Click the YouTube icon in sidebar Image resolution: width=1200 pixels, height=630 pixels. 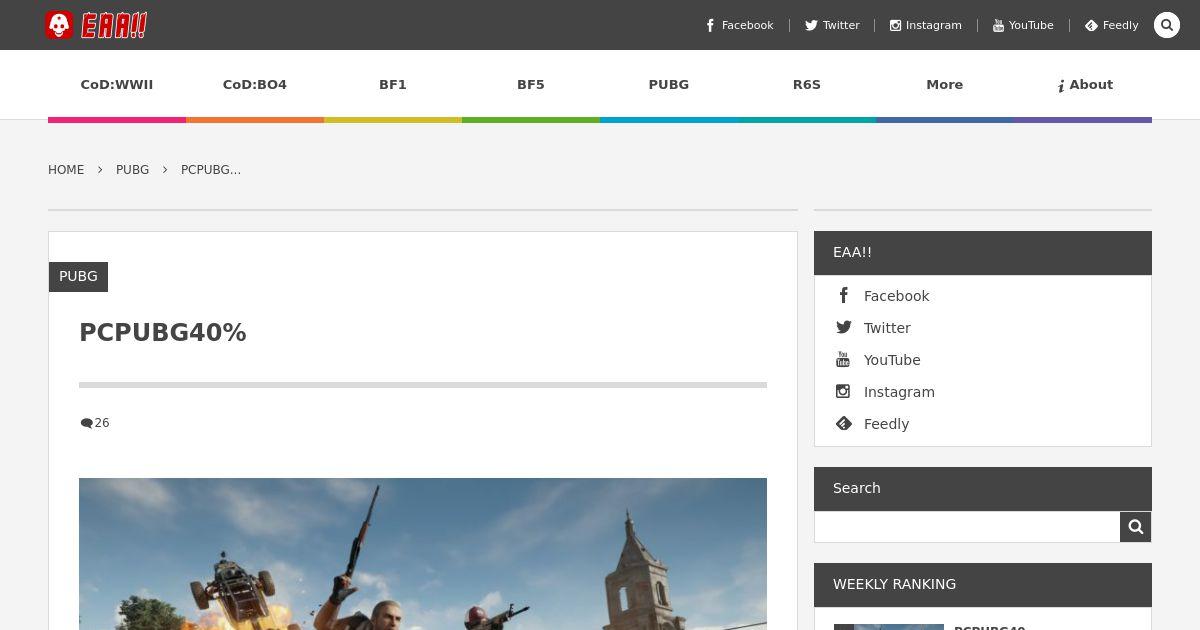843,359
